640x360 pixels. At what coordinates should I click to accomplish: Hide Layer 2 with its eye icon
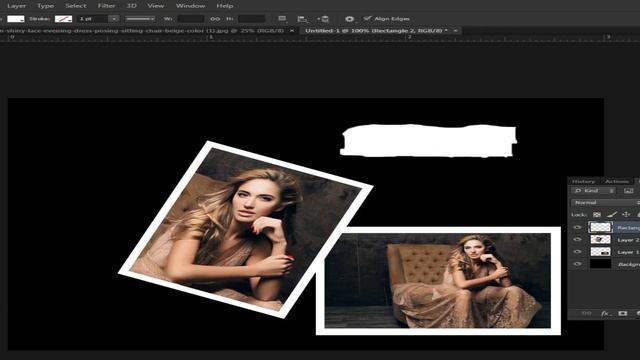tap(577, 240)
